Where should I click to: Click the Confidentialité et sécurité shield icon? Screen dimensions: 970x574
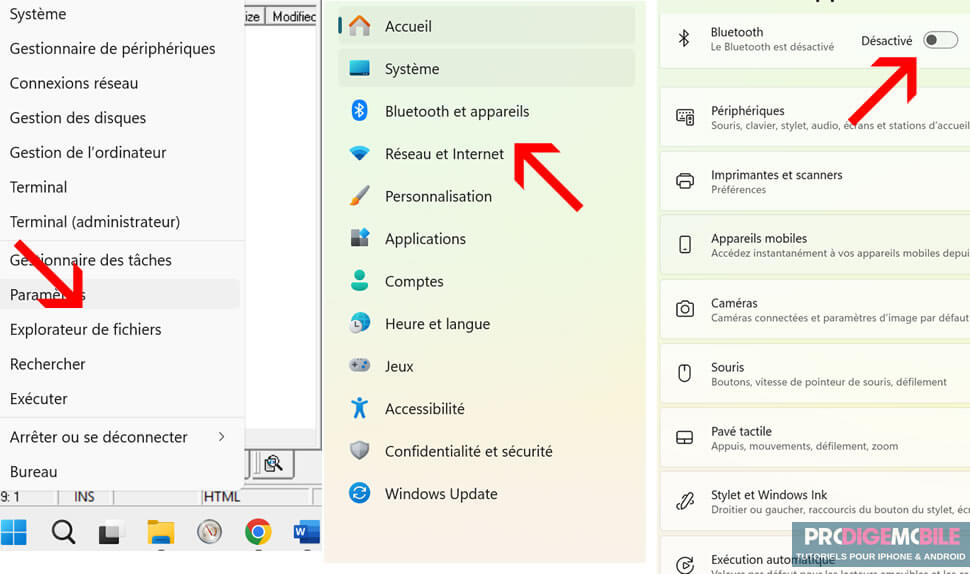(x=359, y=450)
